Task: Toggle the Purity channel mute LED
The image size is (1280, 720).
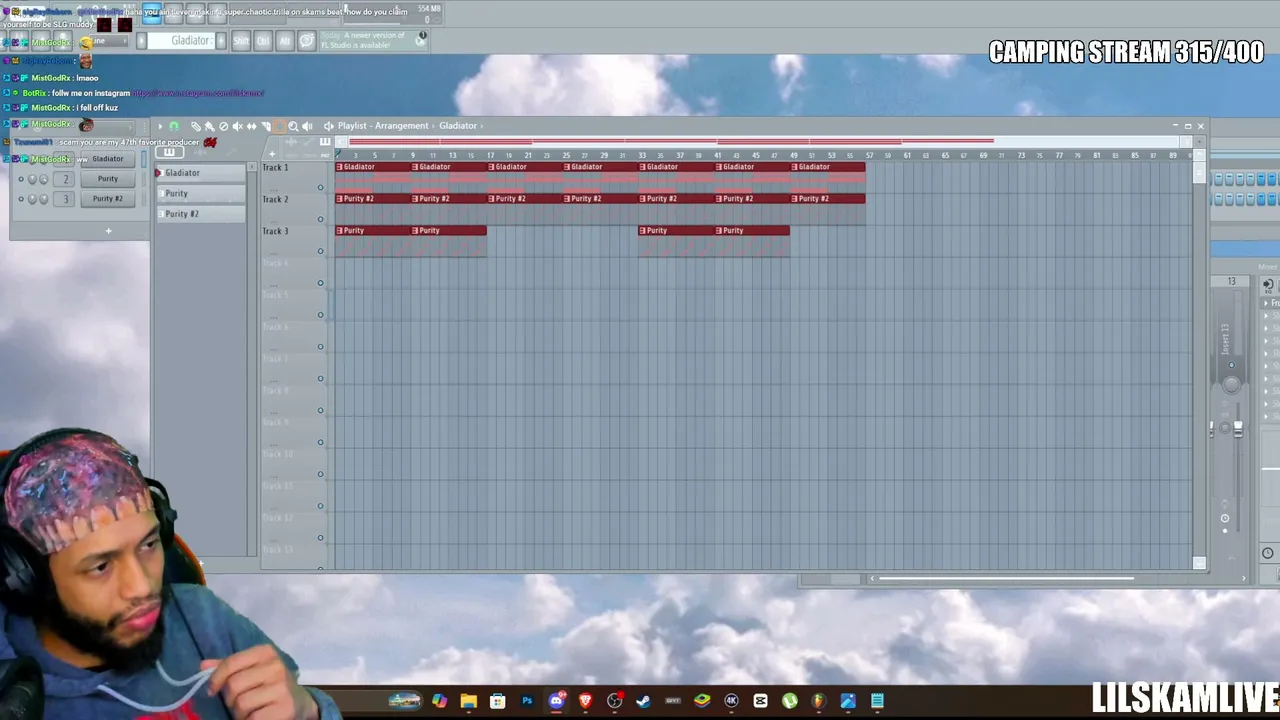Action: [21, 179]
